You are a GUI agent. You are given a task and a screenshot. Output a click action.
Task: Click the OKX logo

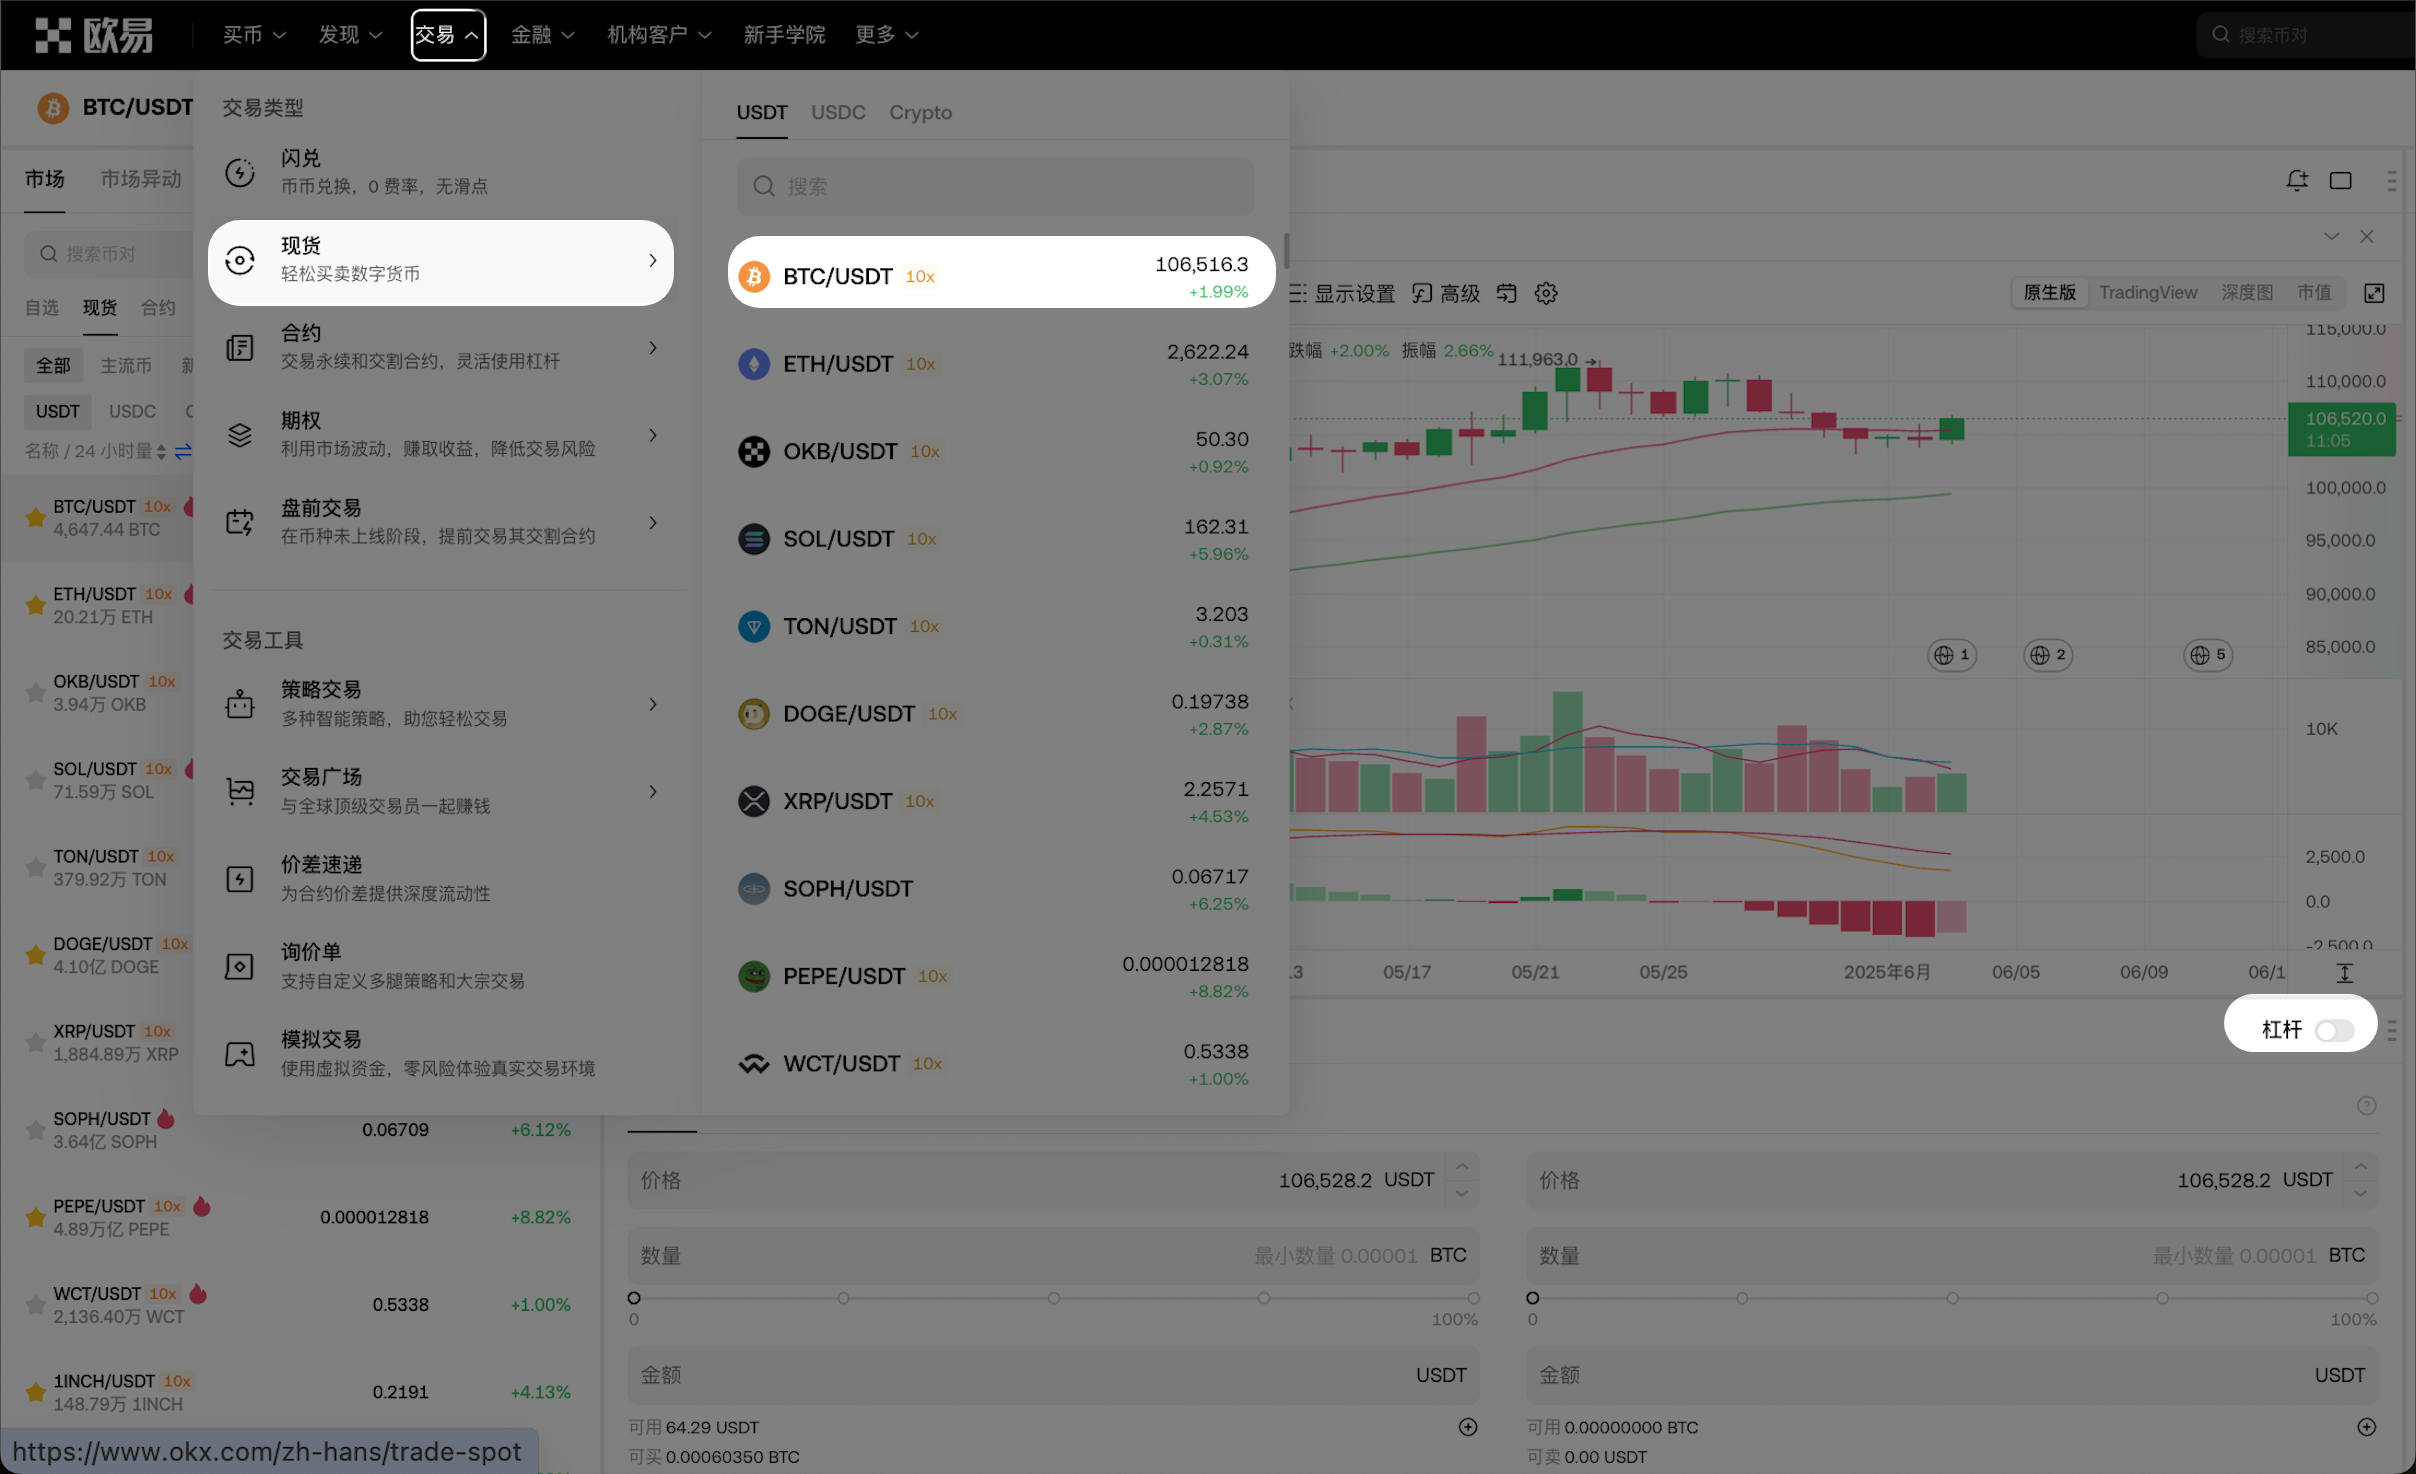point(94,35)
